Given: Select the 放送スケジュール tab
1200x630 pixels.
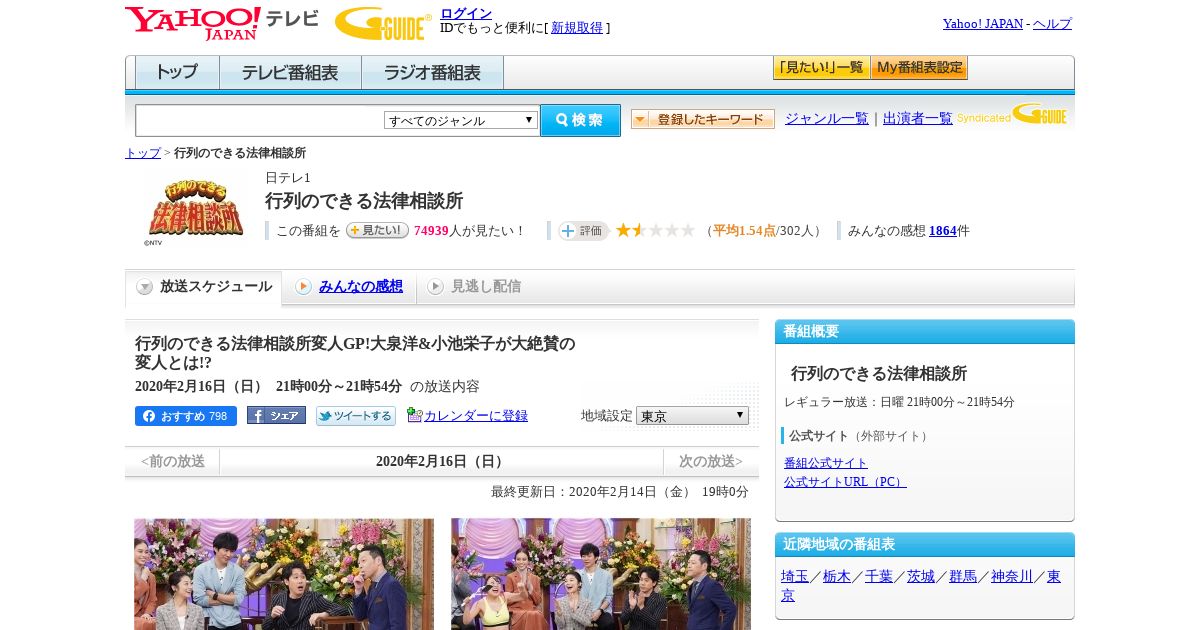Looking at the screenshot, I should click(203, 287).
